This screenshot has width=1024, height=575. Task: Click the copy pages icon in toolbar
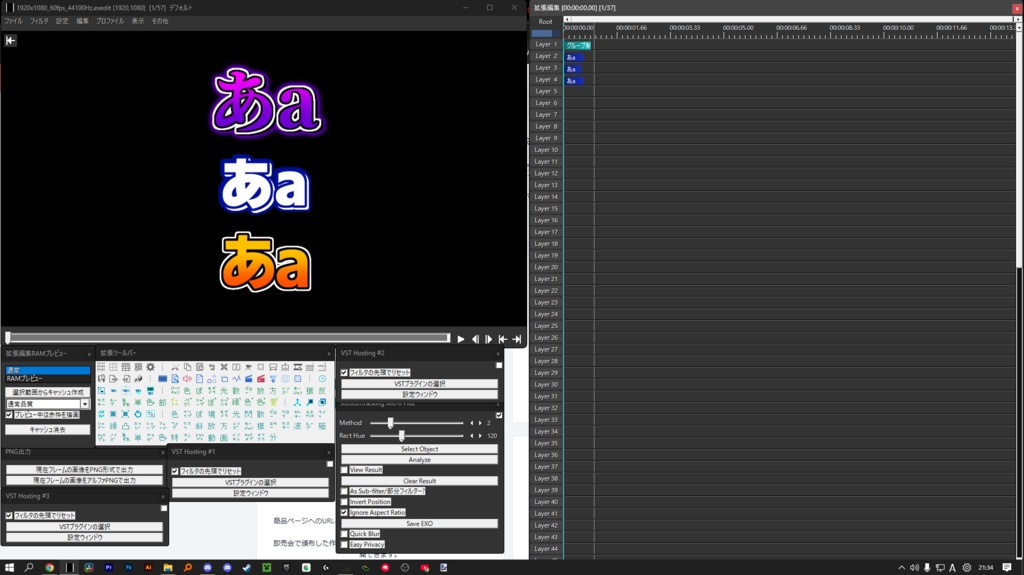tap(187, 367)
